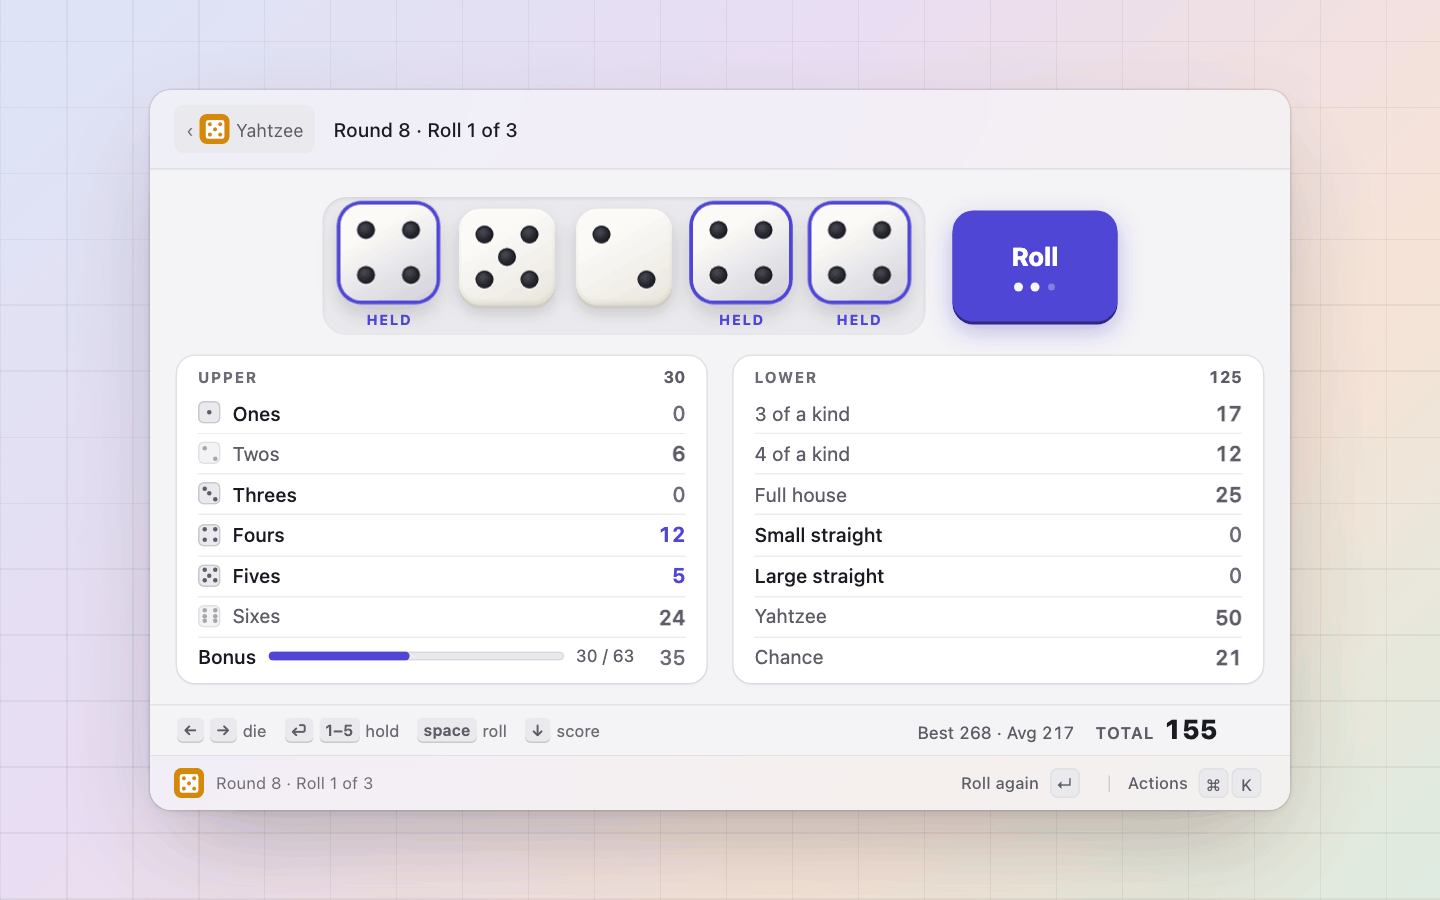Select Full house row
Screen dimensions: 1440x900
998,495
